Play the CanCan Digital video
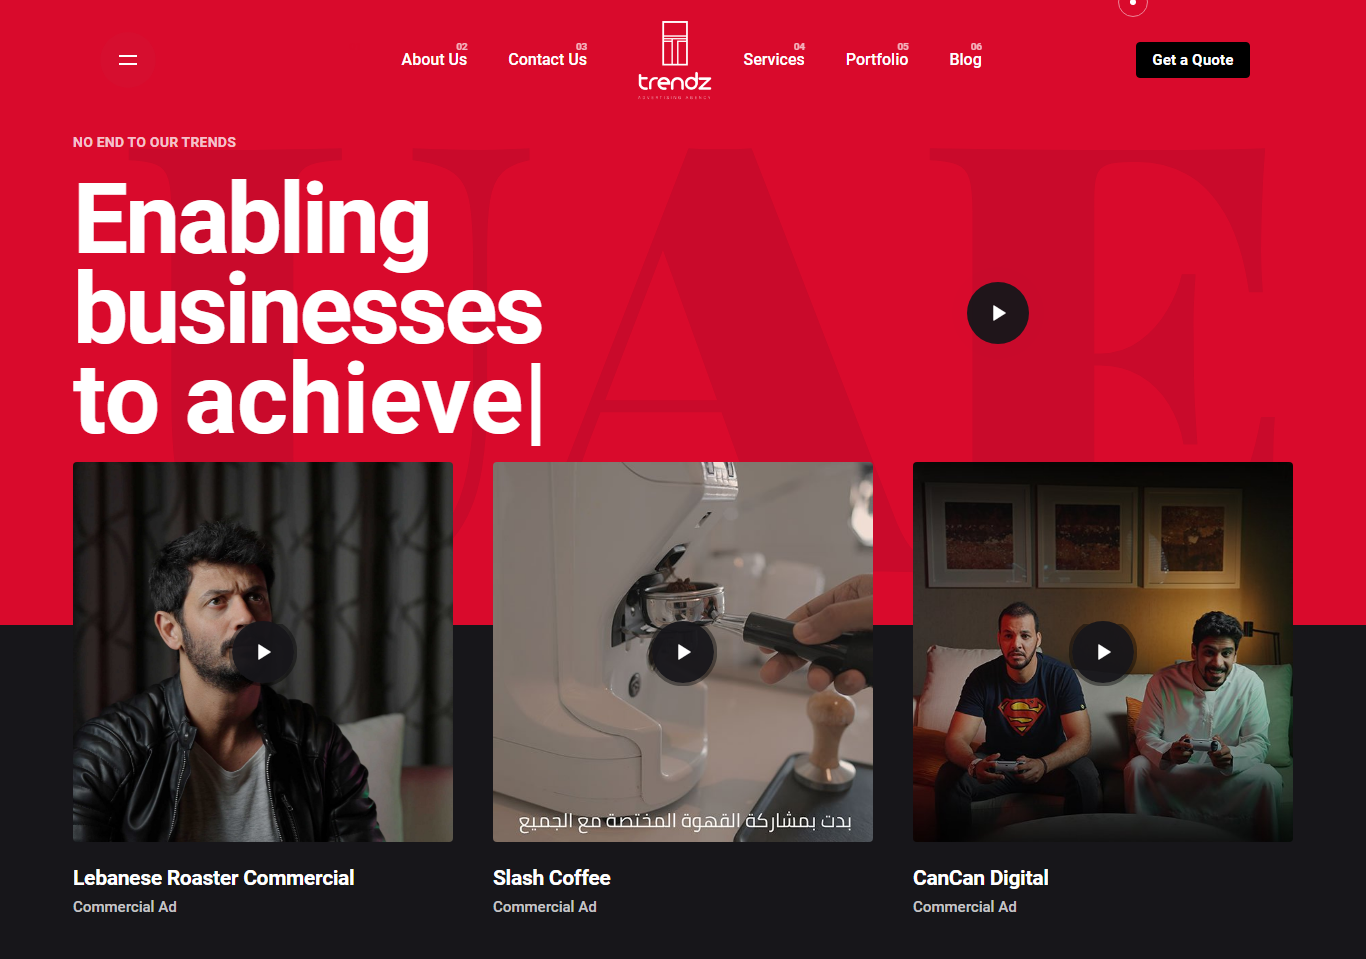This screenshot has height=959, width=1366. coord(1104,652)
